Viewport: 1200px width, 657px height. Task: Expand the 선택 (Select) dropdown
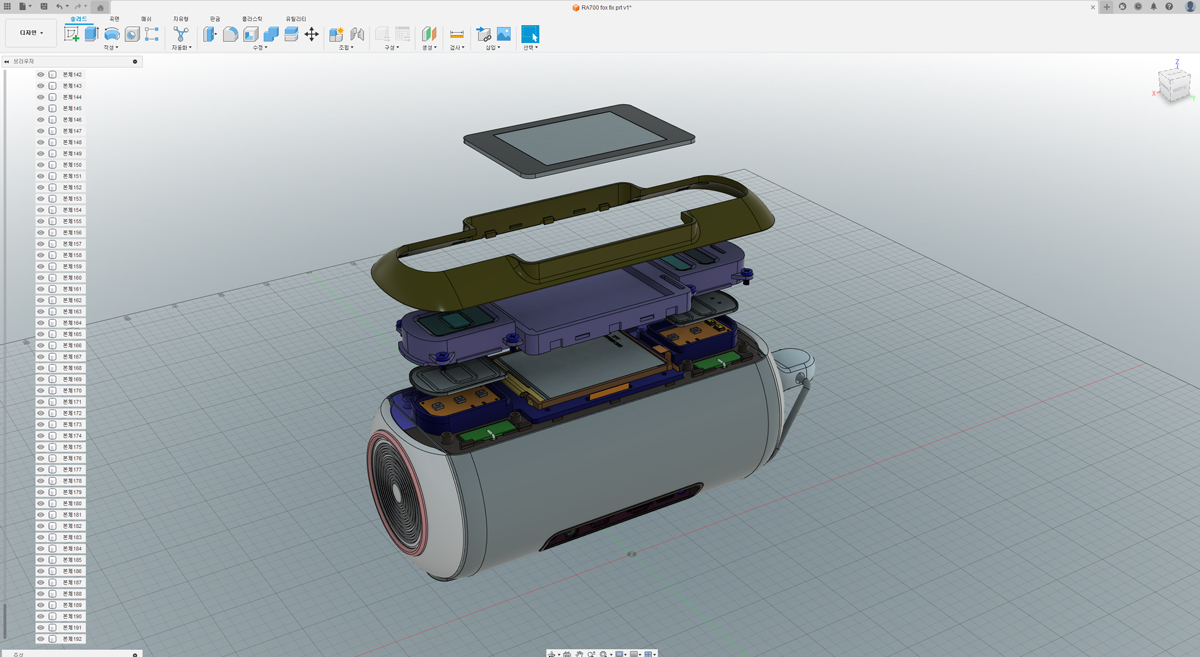click(530, 47)
